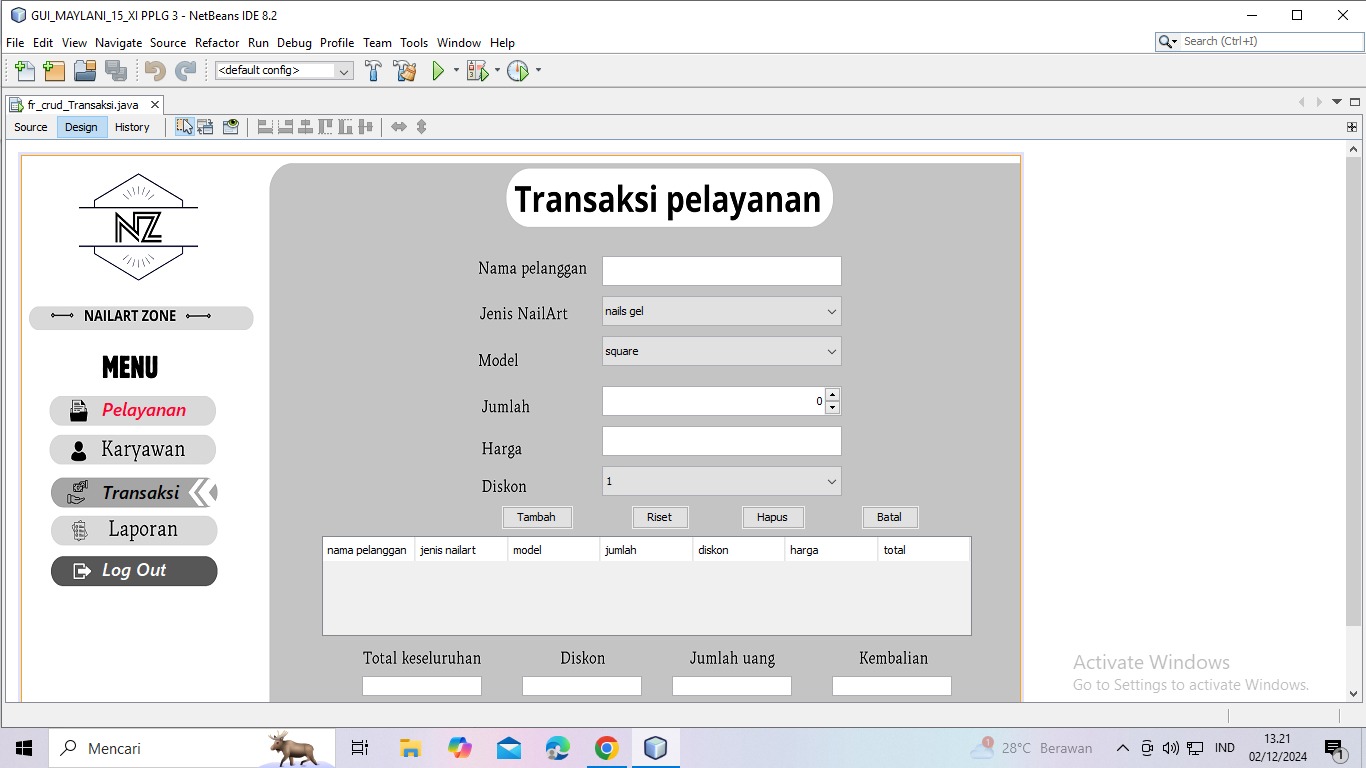
Task: Switch to the Source view
Action: (31, 127)
